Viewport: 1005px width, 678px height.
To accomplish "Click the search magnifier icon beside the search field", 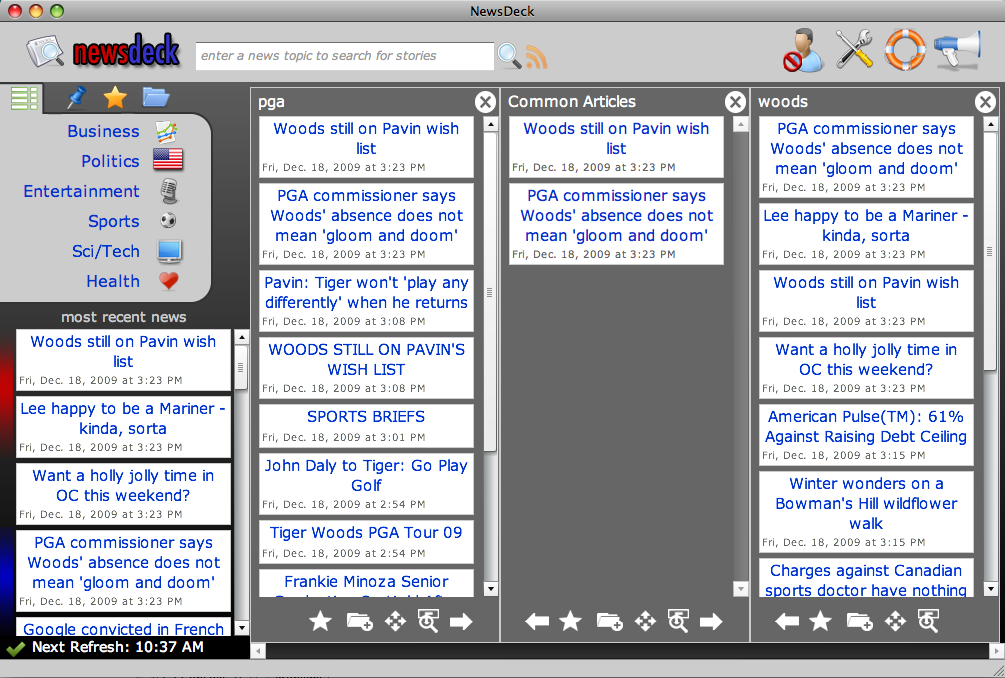I will [x=510, y=56].
